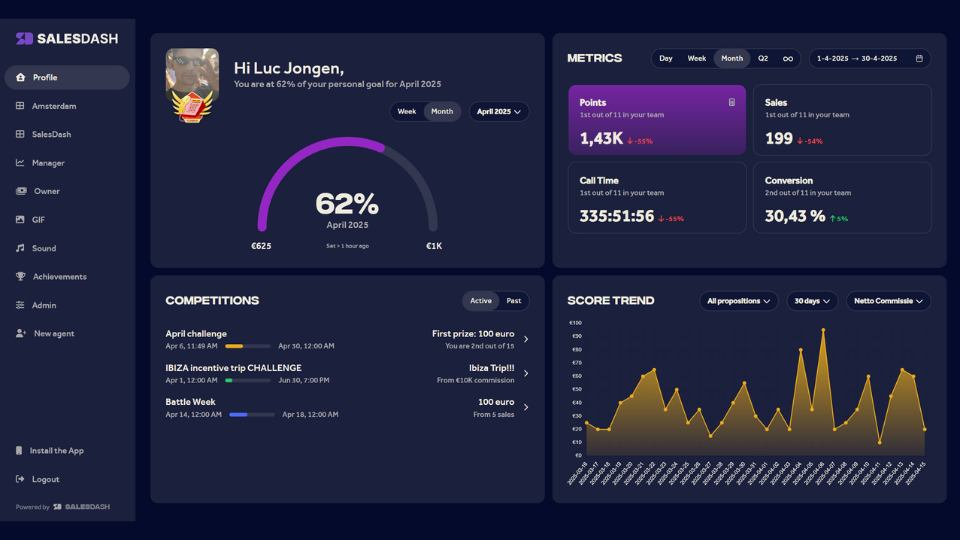Viewport: 960px width, 540px height.
Task: Go to the Achievements page
Action: 67,276
